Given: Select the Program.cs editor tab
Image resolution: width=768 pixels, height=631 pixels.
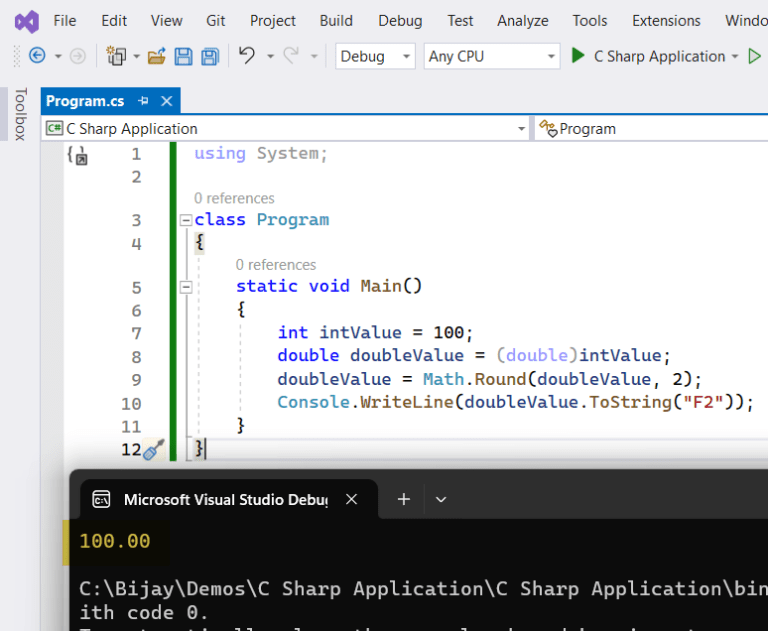Looking at the screenshot, I should pos(85,101).
